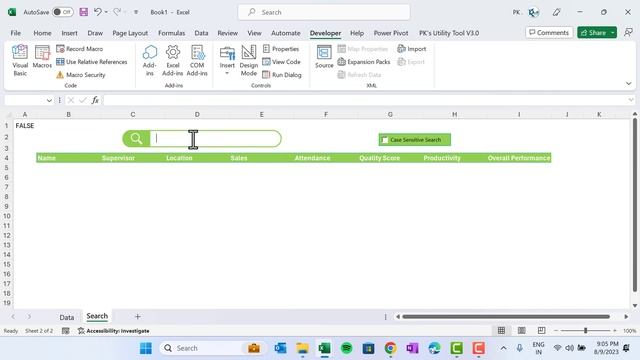Switch to Page Break Preview
The height and width of the screenshot is (360, 640).
pos(541,331)
